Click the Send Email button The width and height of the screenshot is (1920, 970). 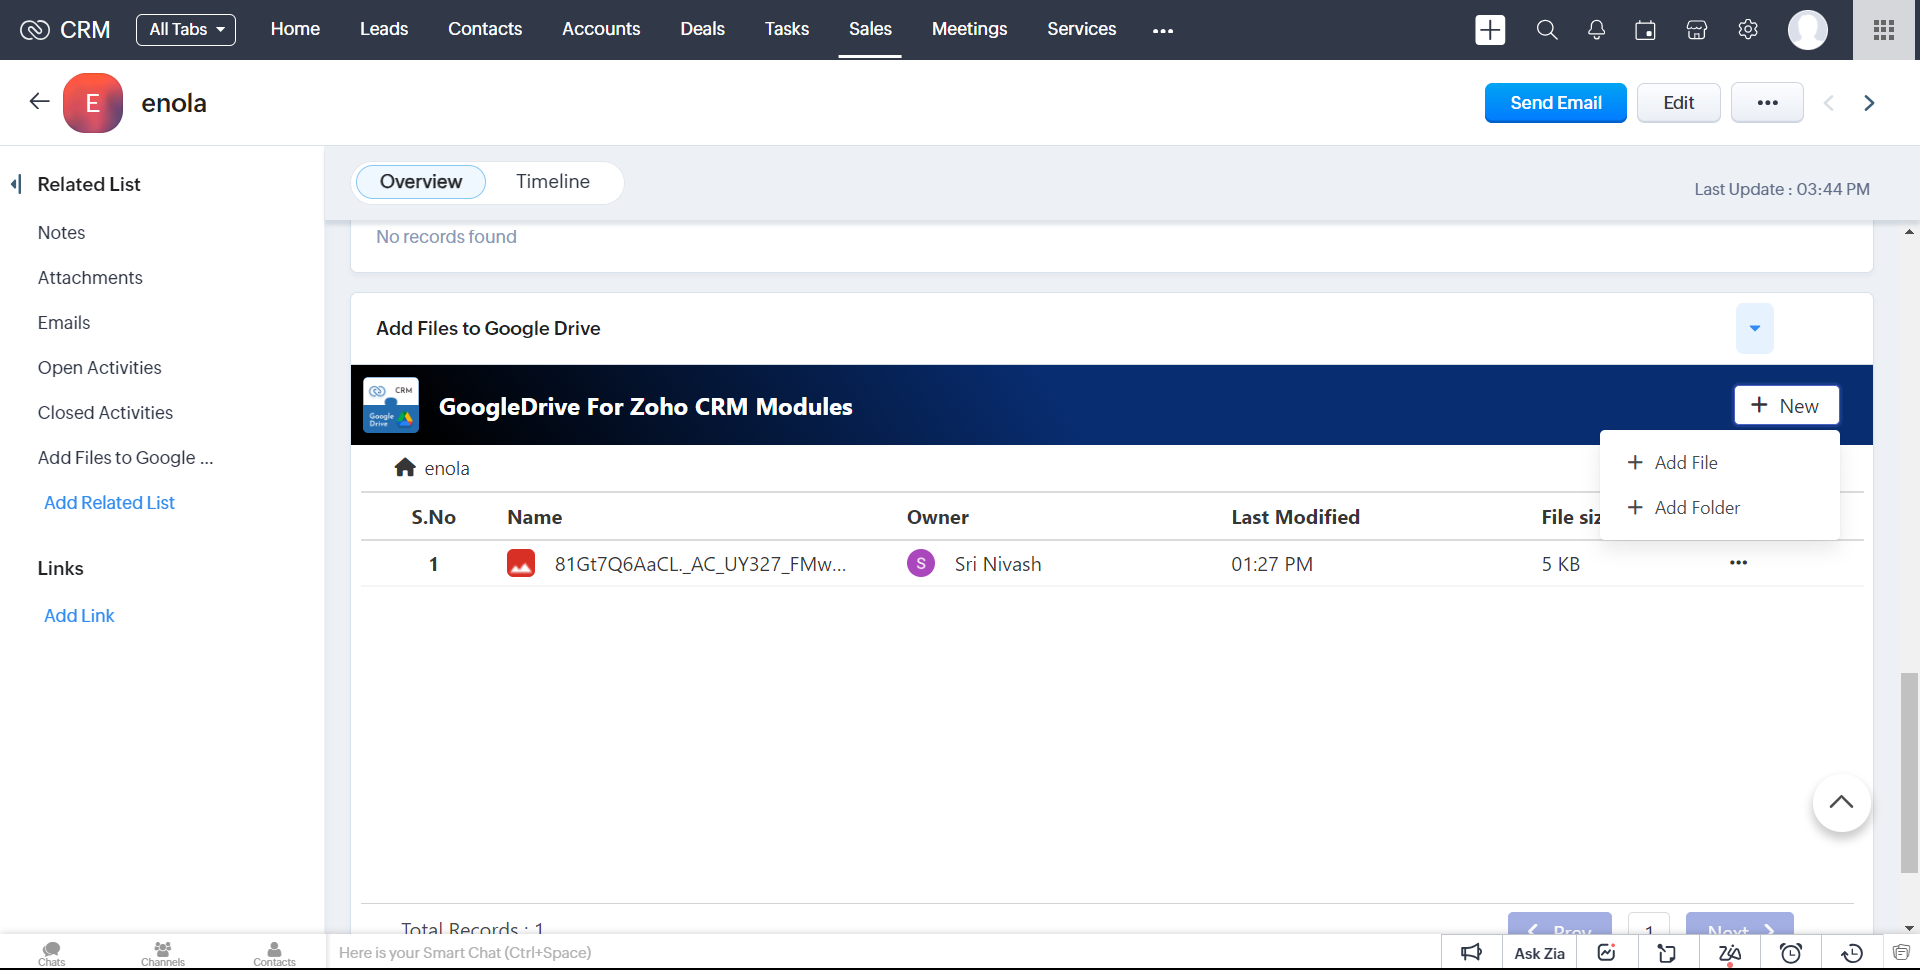1555,103
